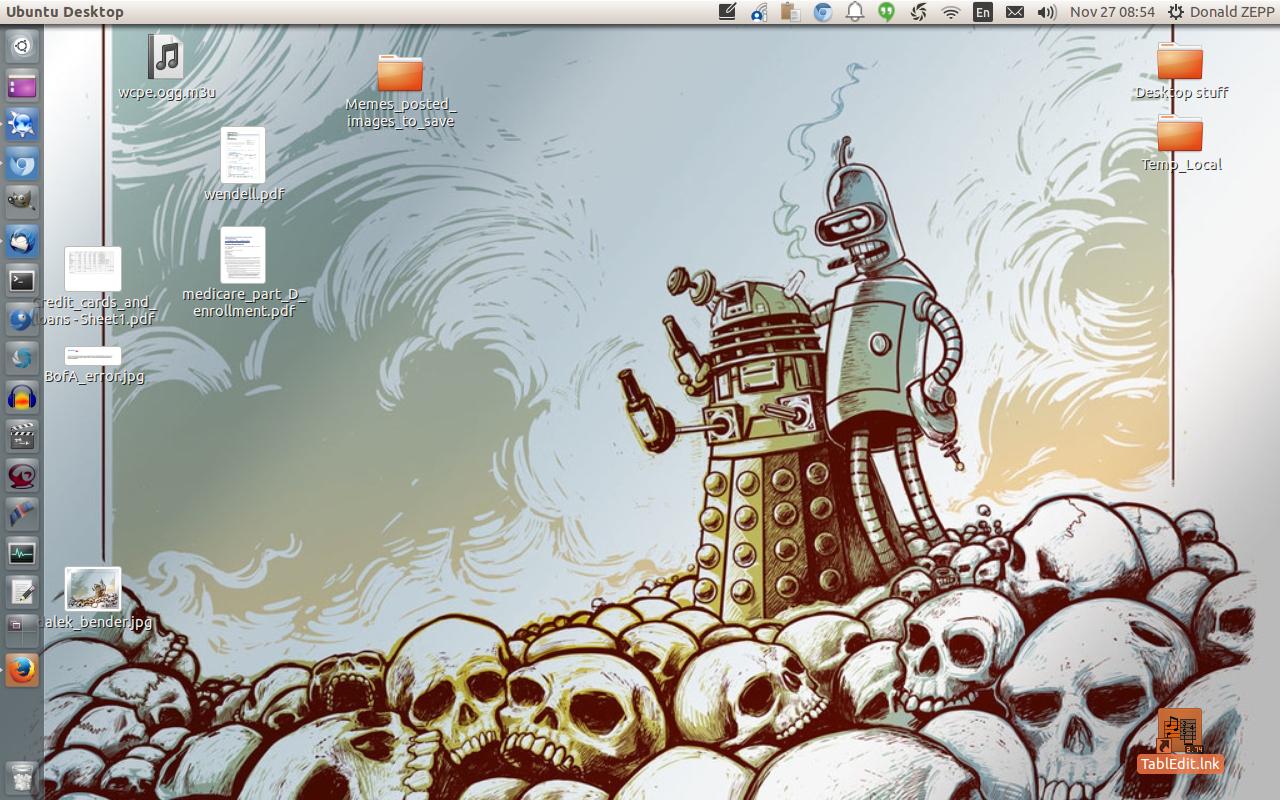1280x800 pixels.
Task: Open the Trash in the launcher
Action: 22,776
